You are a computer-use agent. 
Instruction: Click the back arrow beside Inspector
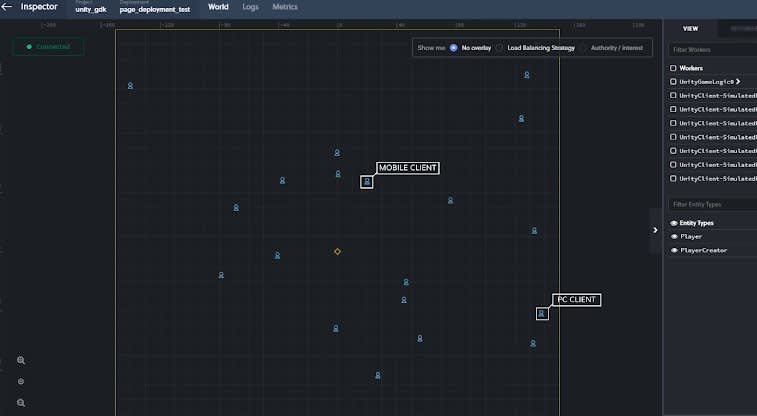click(6, 7)
